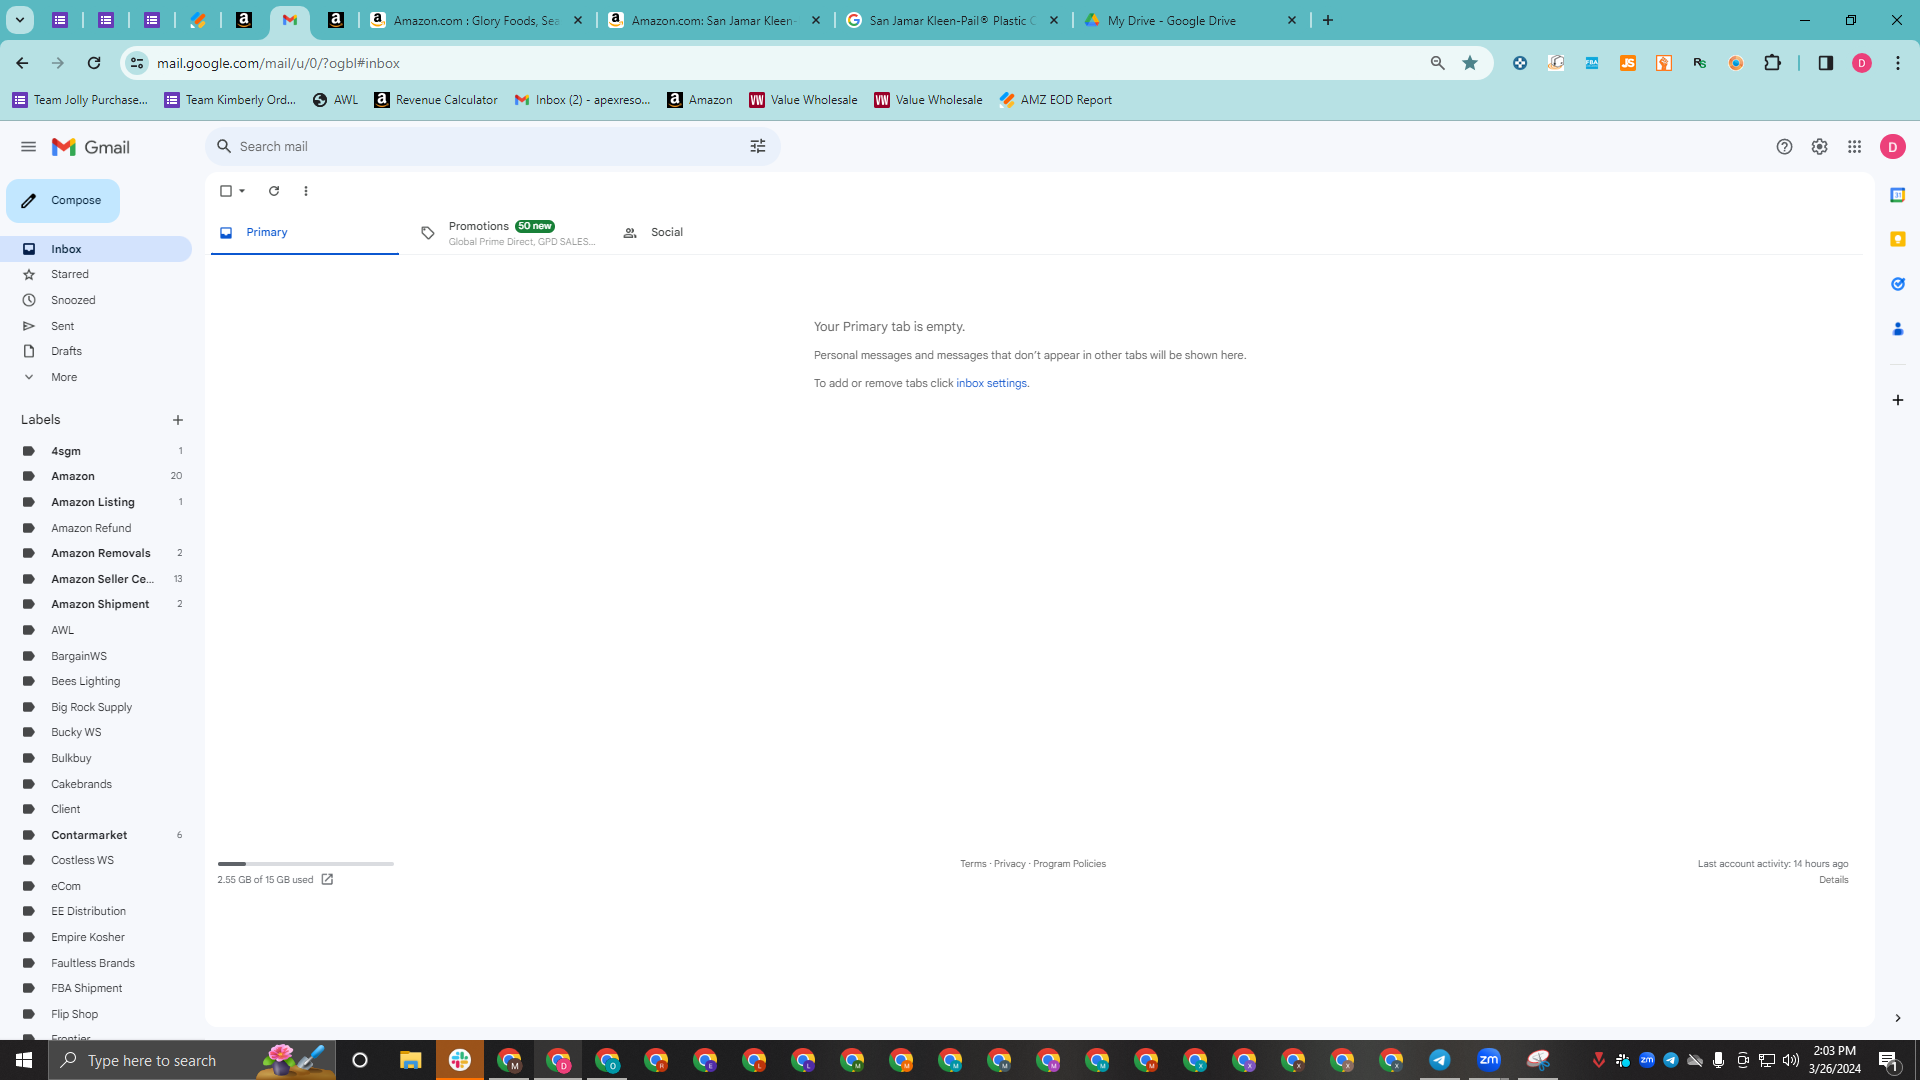Close the Glory Foods Amazon tab
Screen dimensions: 1920x1080
[x=577, y=20]
